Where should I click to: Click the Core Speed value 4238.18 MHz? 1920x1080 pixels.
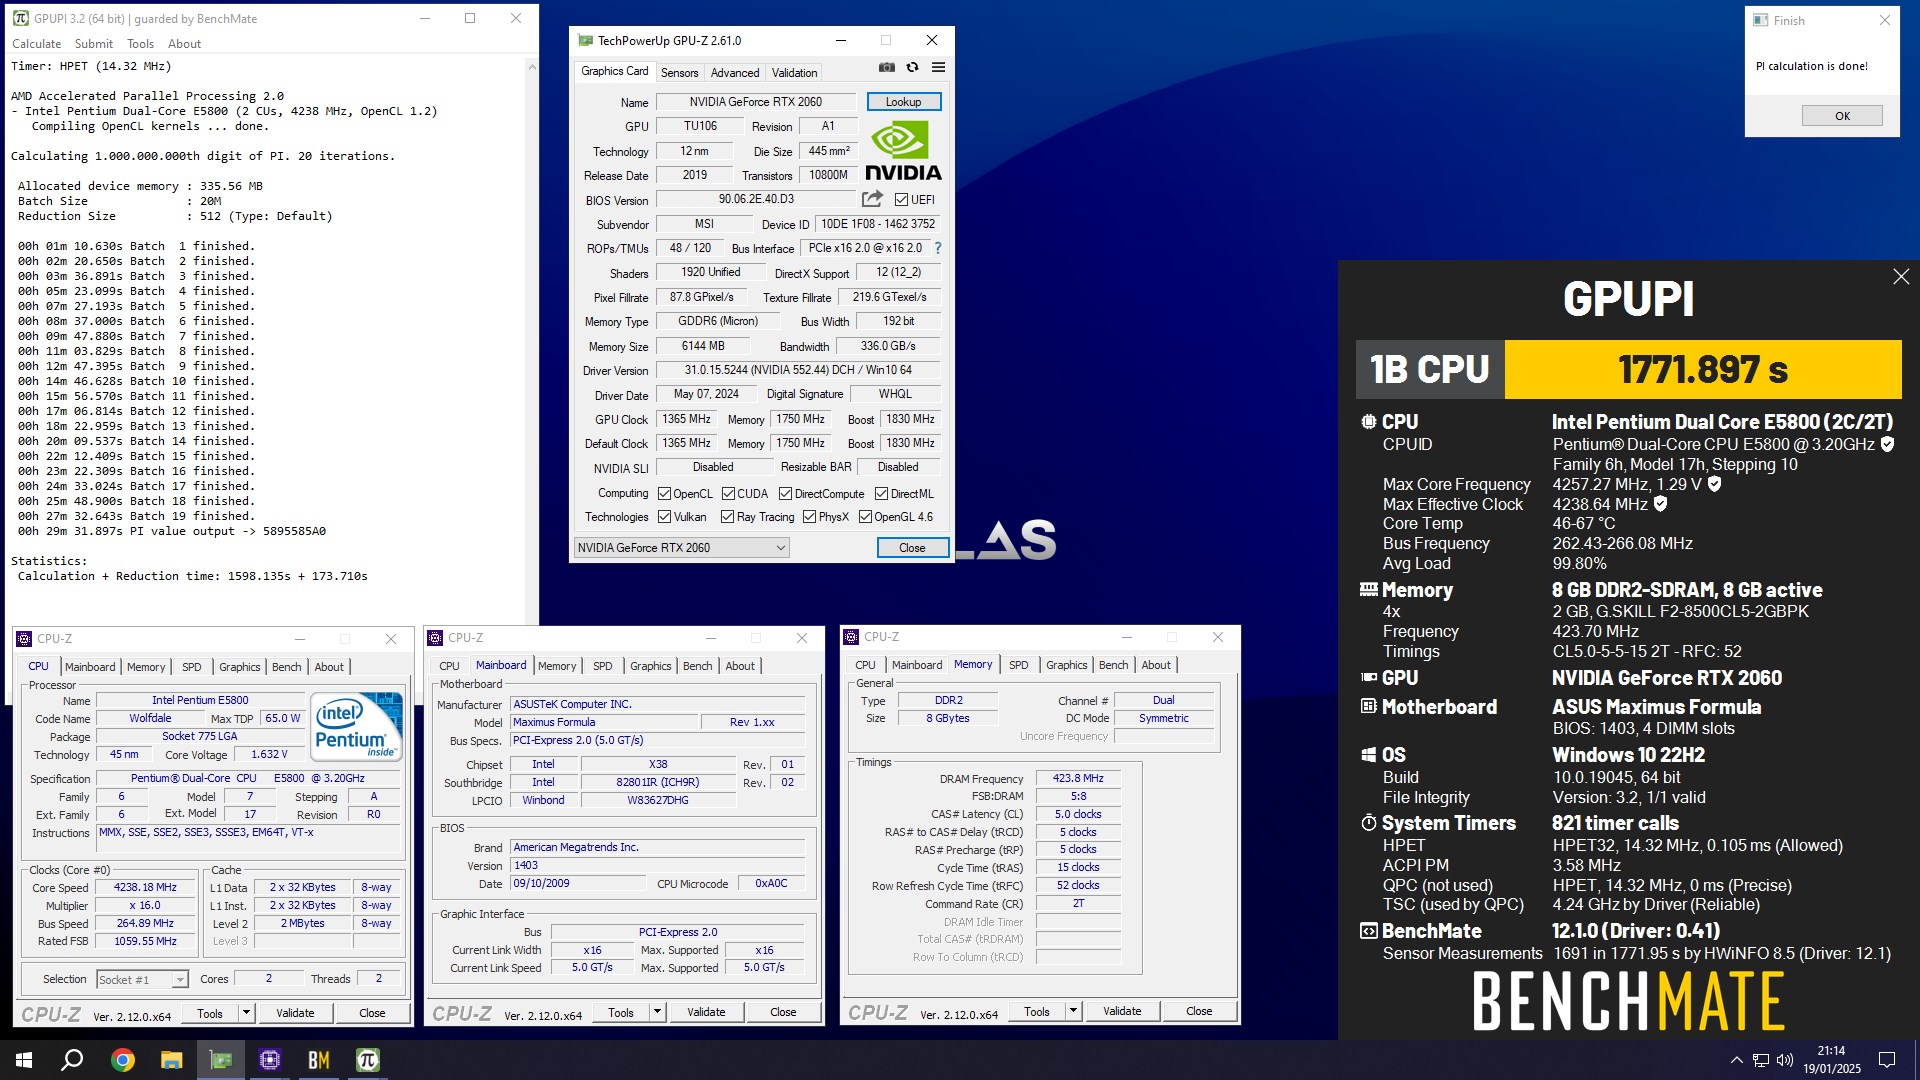(x=145, y=887)
